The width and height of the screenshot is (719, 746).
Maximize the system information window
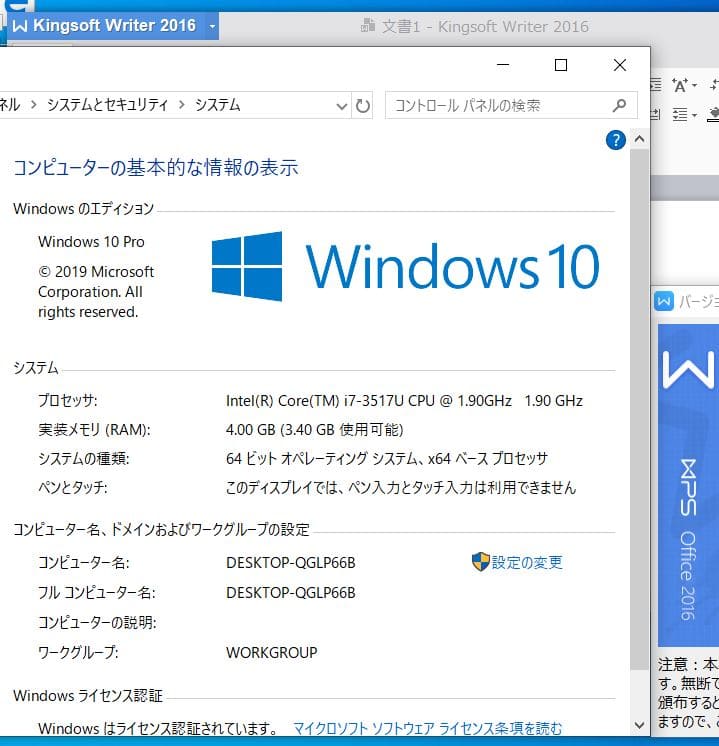click(x=561, y=66)
